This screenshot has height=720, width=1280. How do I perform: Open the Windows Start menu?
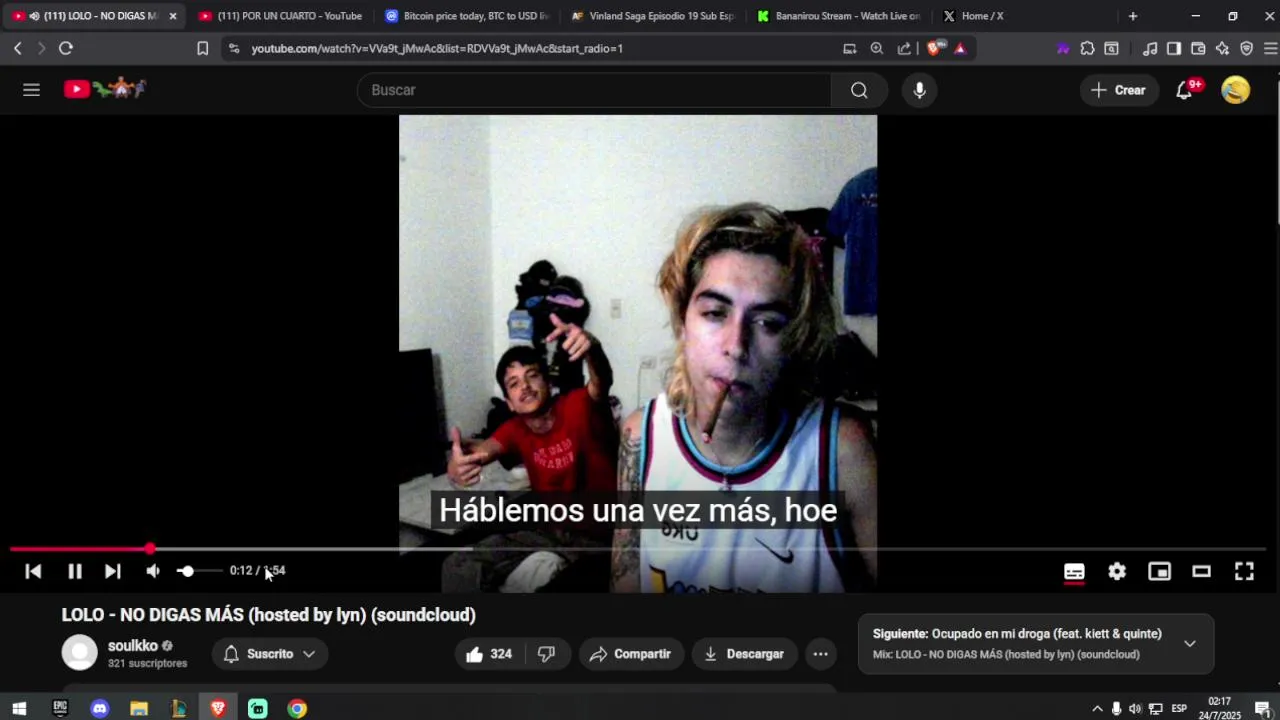pos(19,709)
